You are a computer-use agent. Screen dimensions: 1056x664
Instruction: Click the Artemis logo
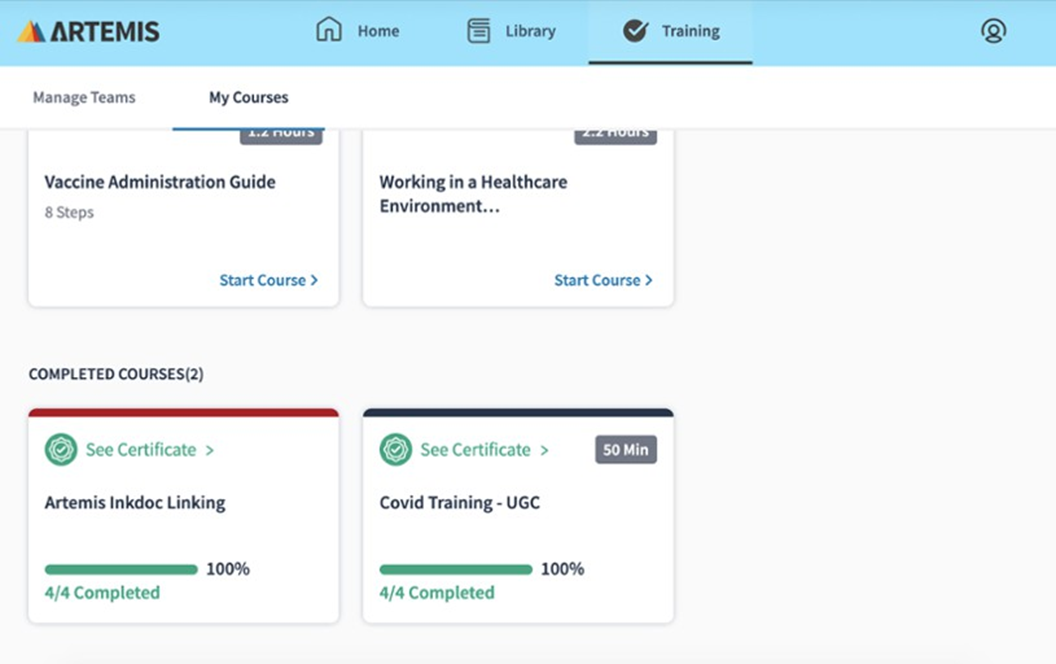(88, 31)
